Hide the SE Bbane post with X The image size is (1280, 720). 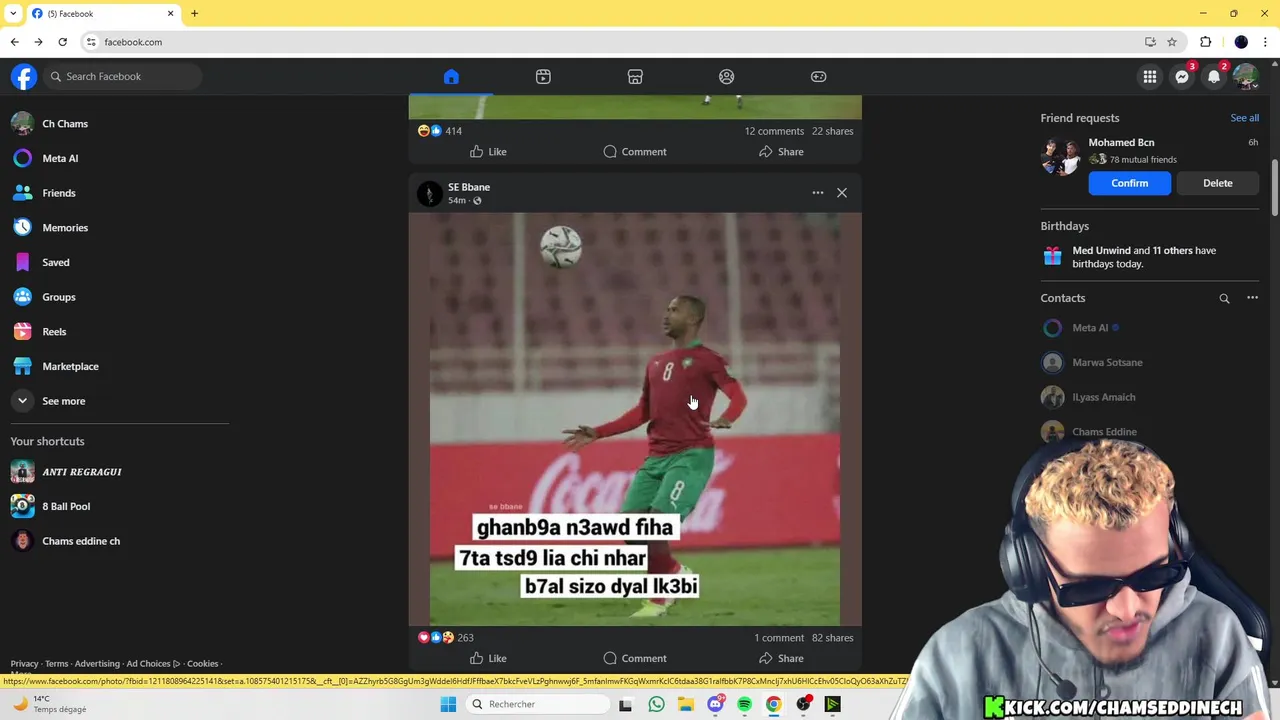[x=842, y=193]
